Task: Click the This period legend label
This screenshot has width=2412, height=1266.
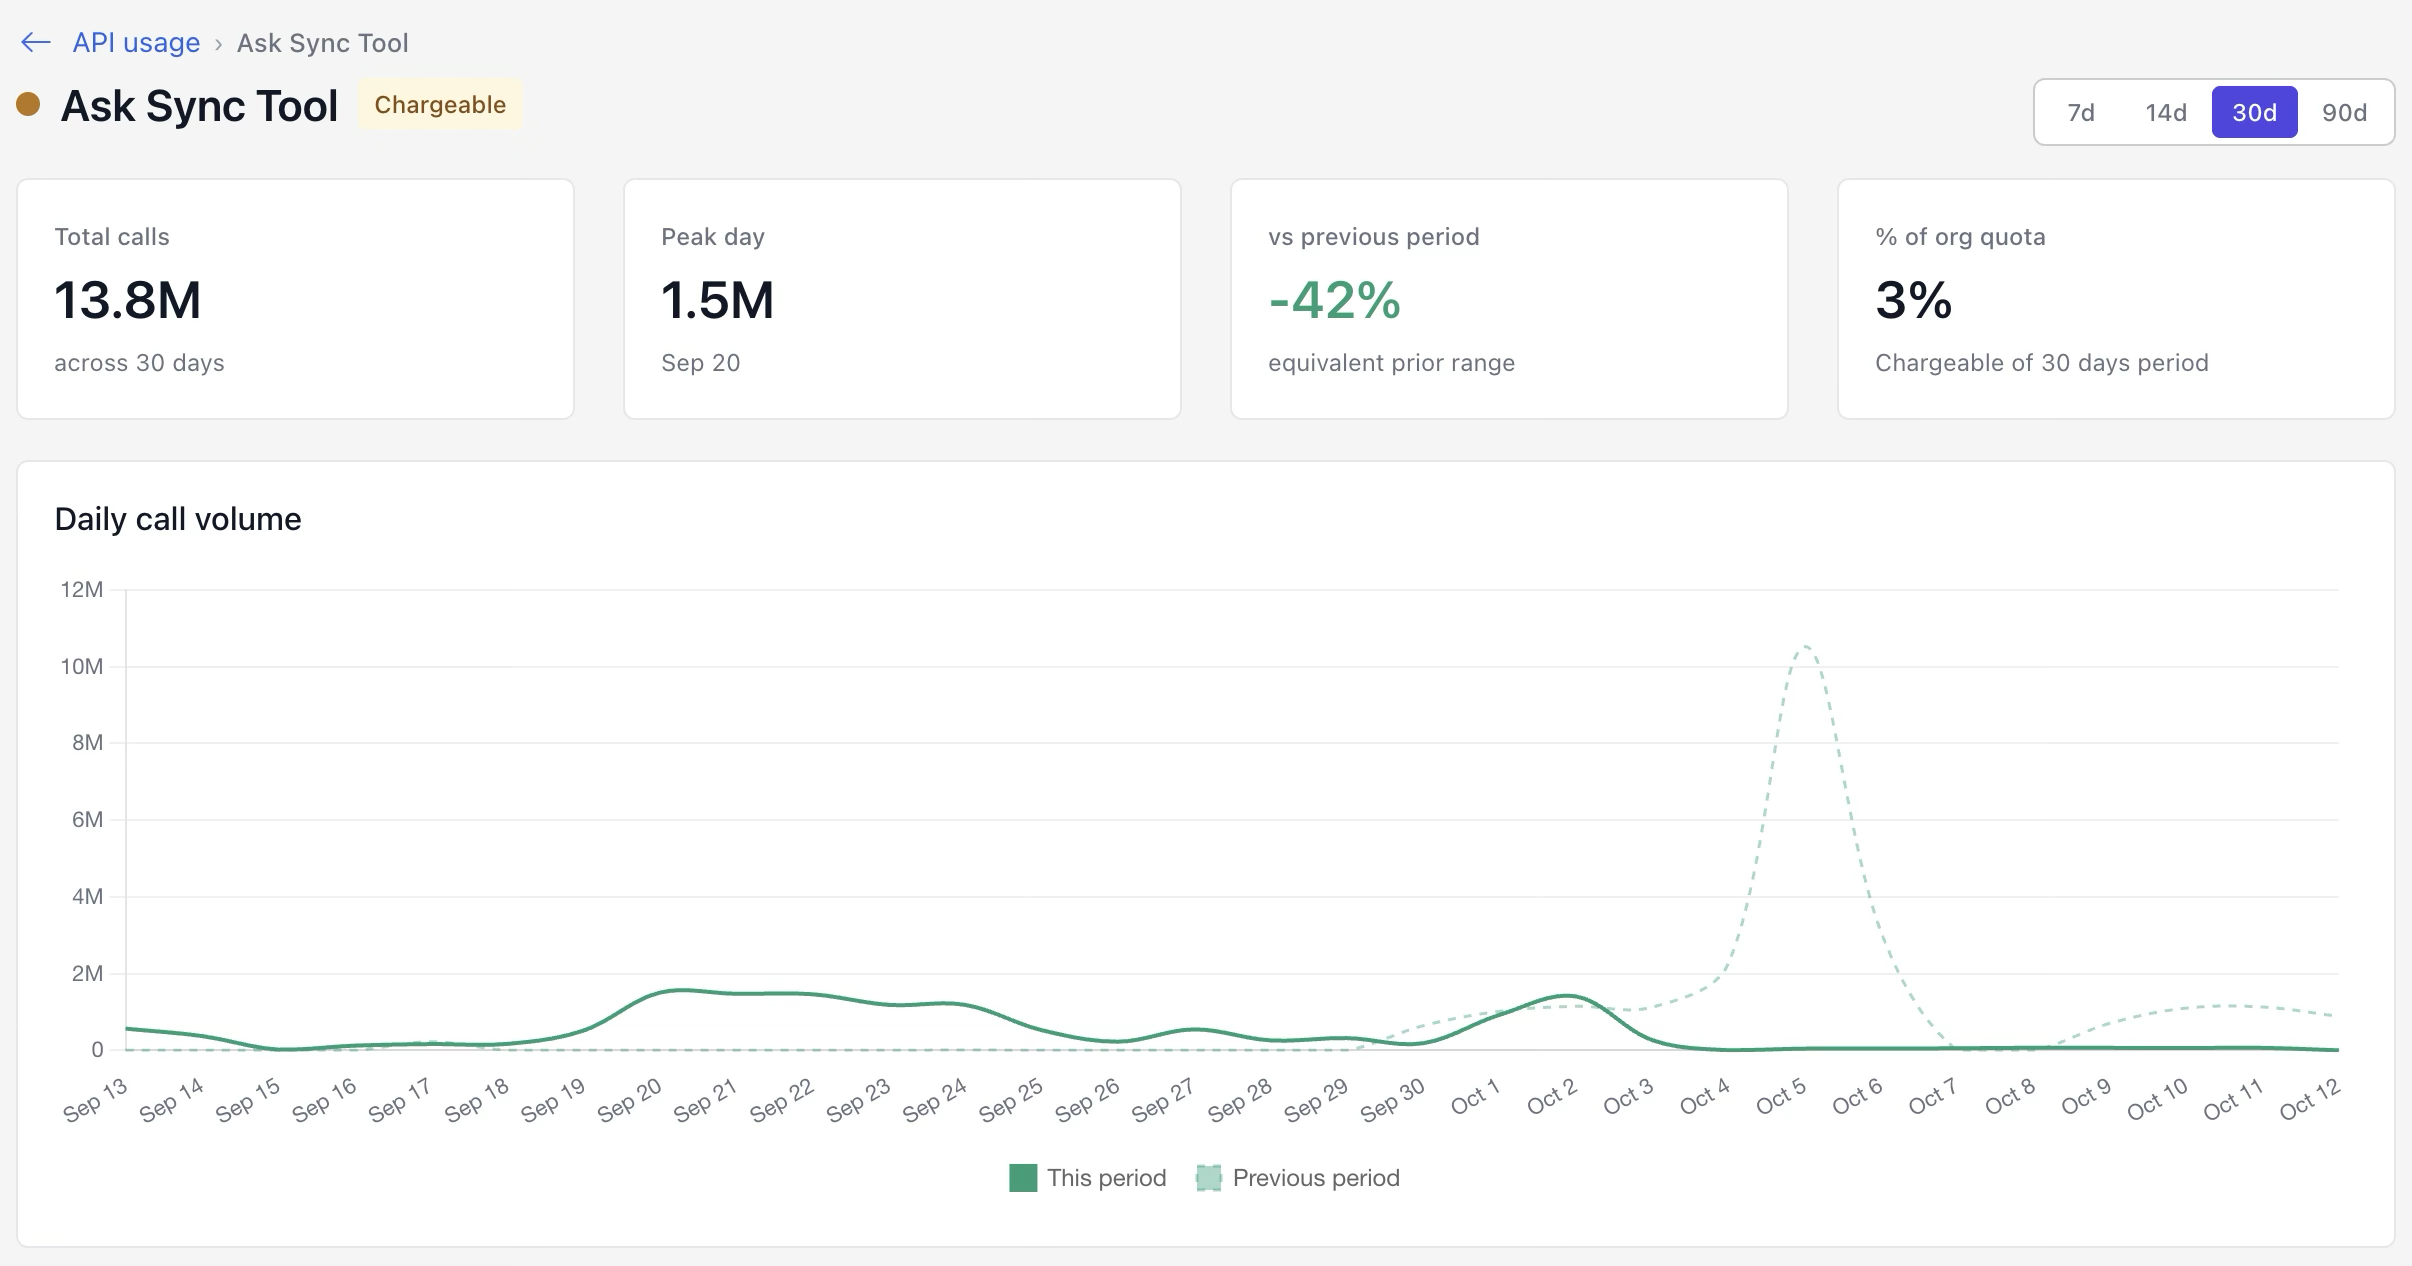Action: (x=1107, y=1178)
